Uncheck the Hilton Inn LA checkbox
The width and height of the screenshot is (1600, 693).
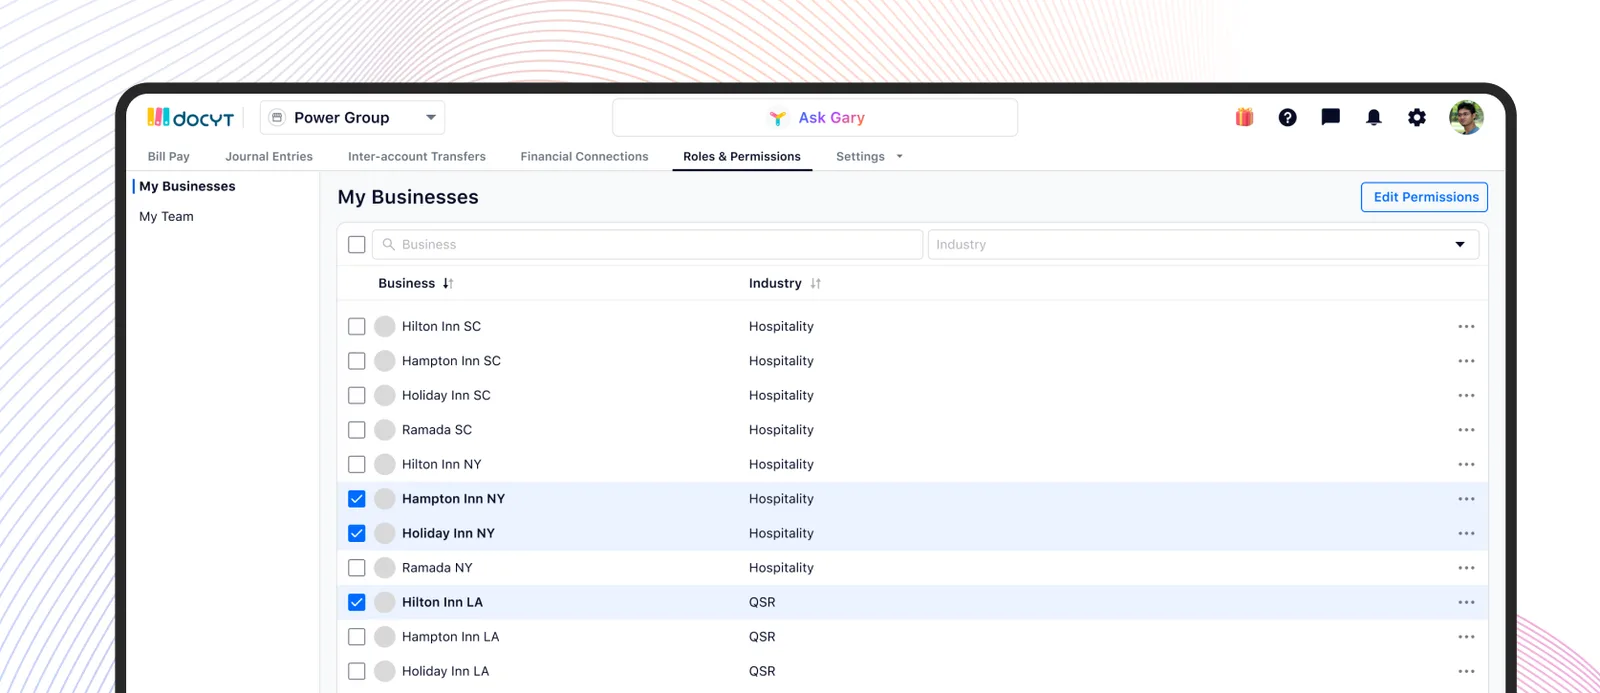357,602
